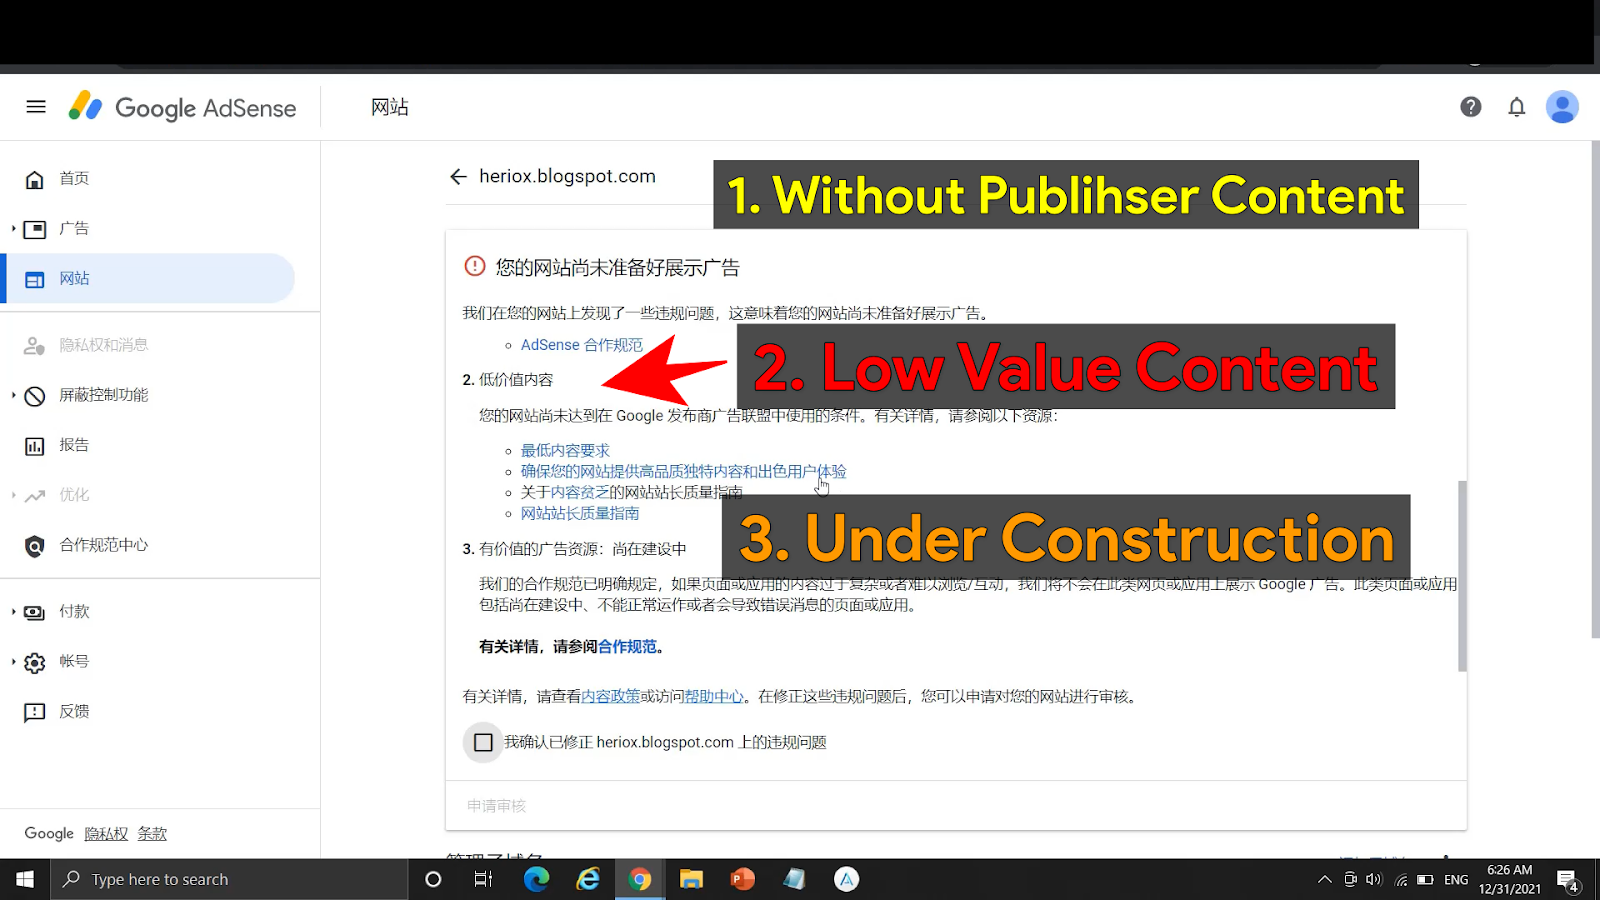This screenshot has height=900, width=1600.
Task: Click the 申请审核 request review button
Action: click(x=496, y=806)
